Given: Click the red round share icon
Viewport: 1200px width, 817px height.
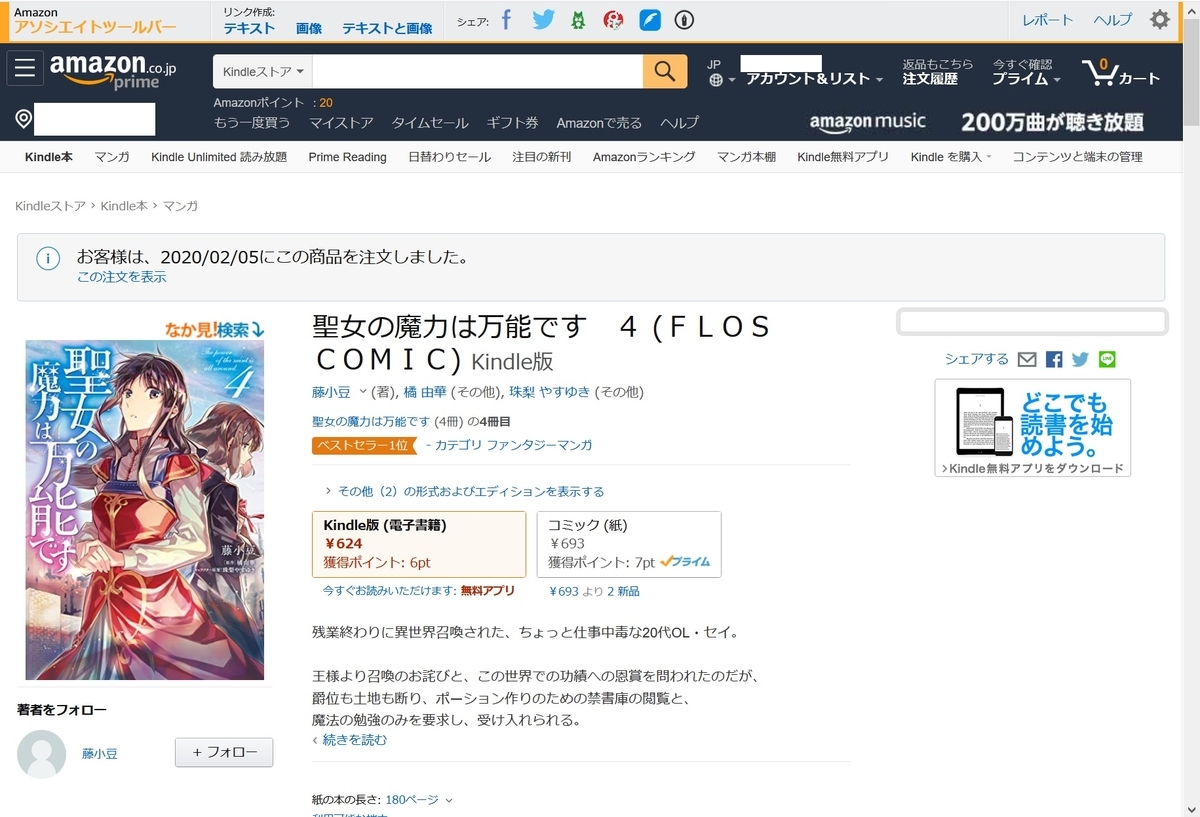Looking at the screenshot, I should pyautogui.click(x=614, y=20).
